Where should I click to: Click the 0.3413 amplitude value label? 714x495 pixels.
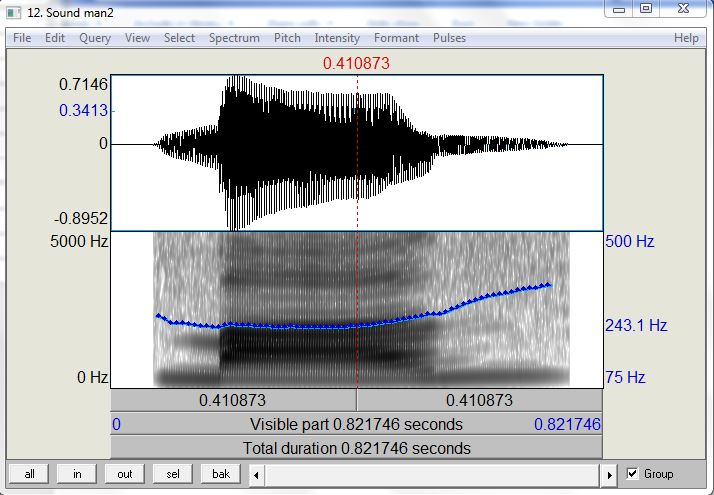[83, 110]
